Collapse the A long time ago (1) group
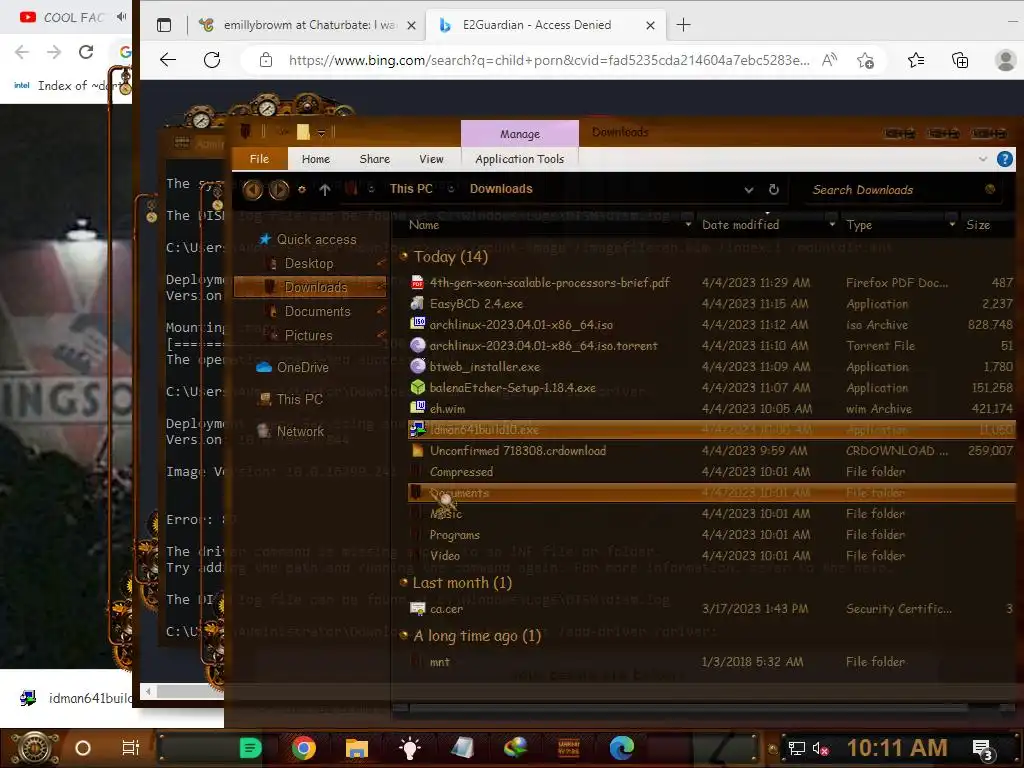 404,635
